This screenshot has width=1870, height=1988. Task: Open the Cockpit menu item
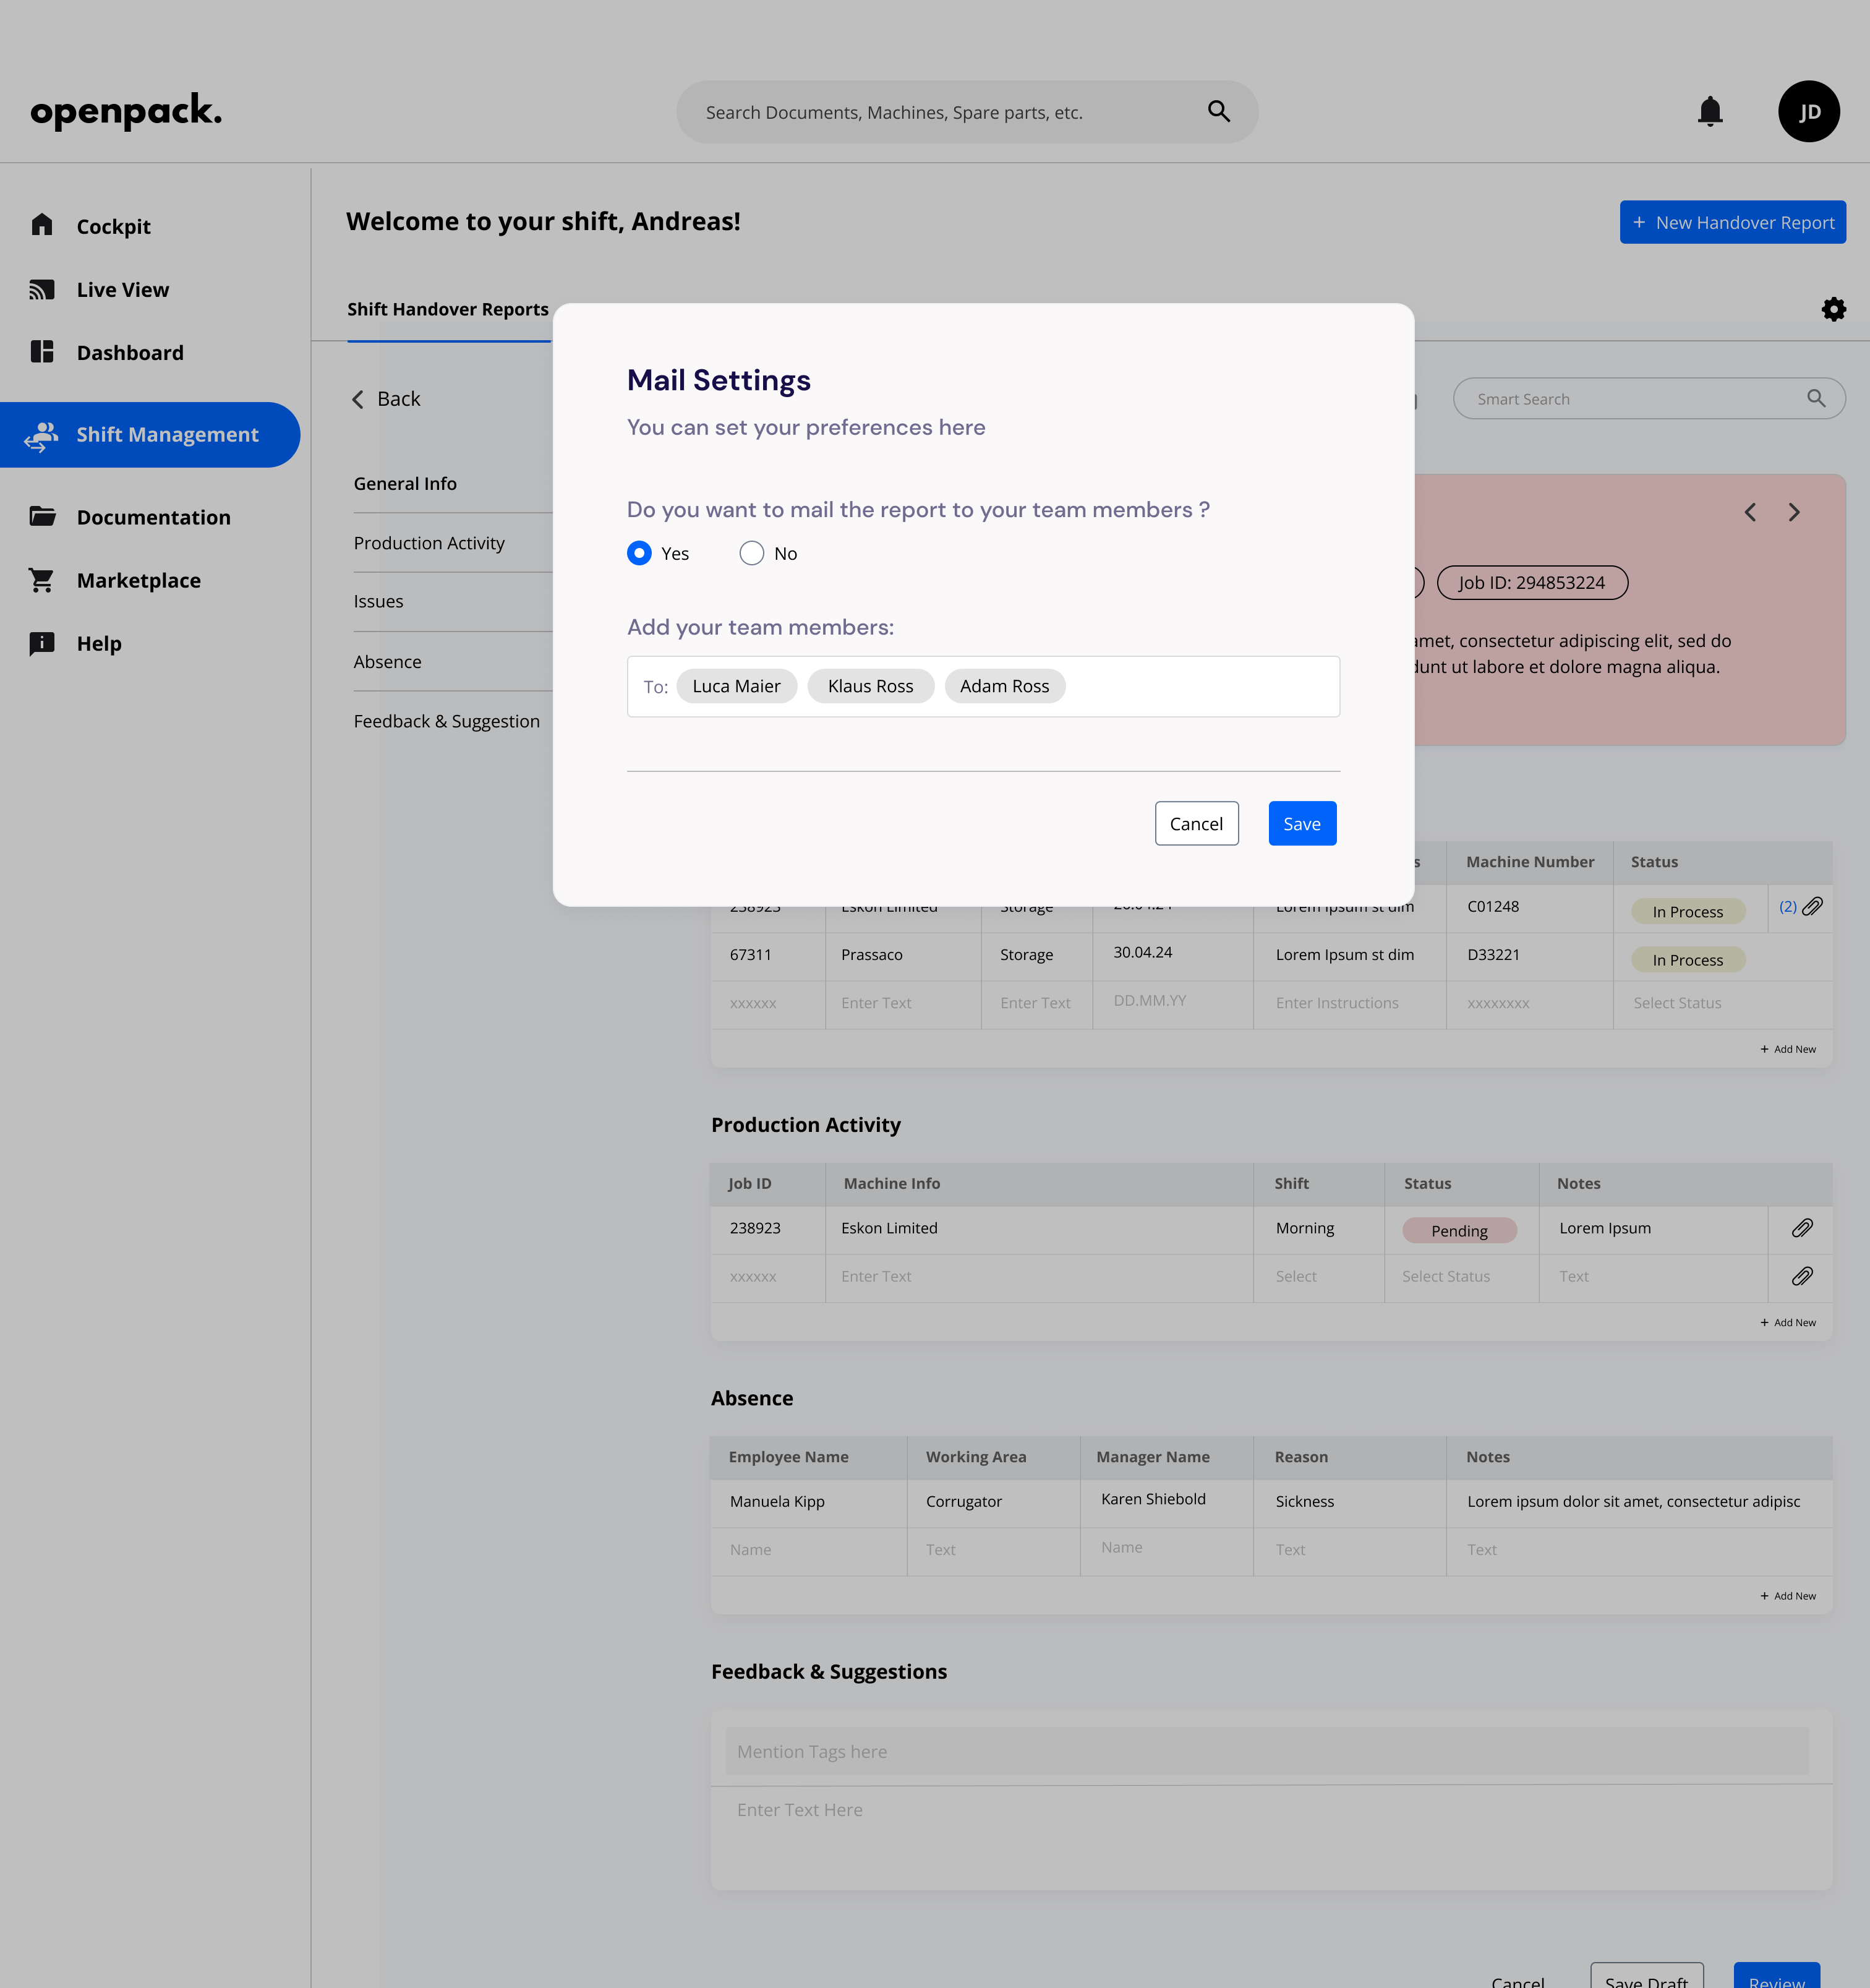[x=113, y=226]
